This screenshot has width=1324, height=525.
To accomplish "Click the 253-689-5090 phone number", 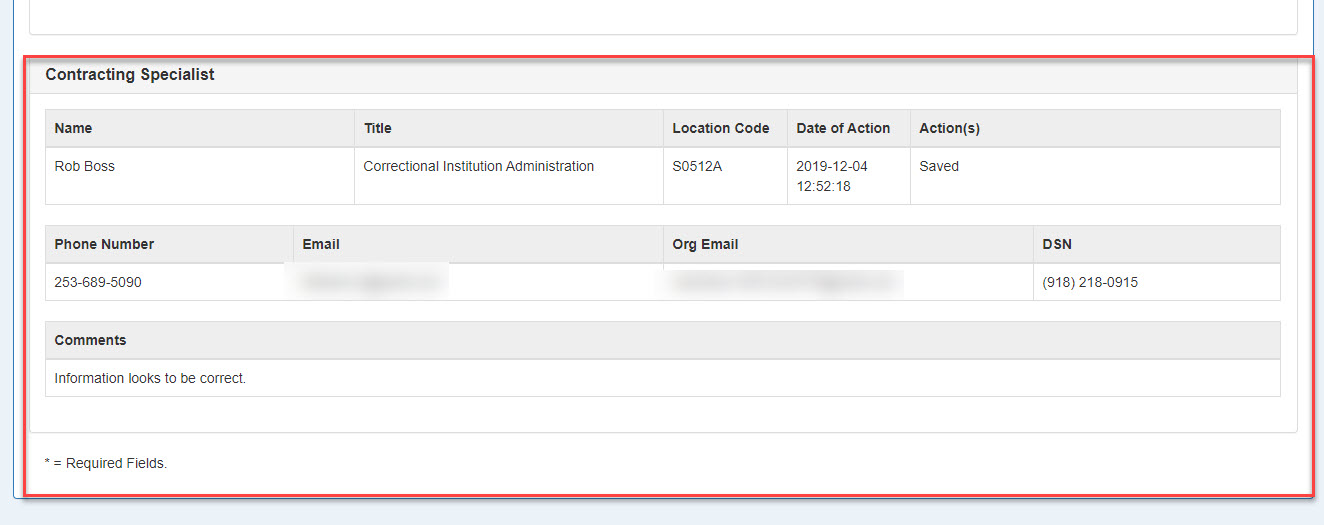I will click(98, 283).
